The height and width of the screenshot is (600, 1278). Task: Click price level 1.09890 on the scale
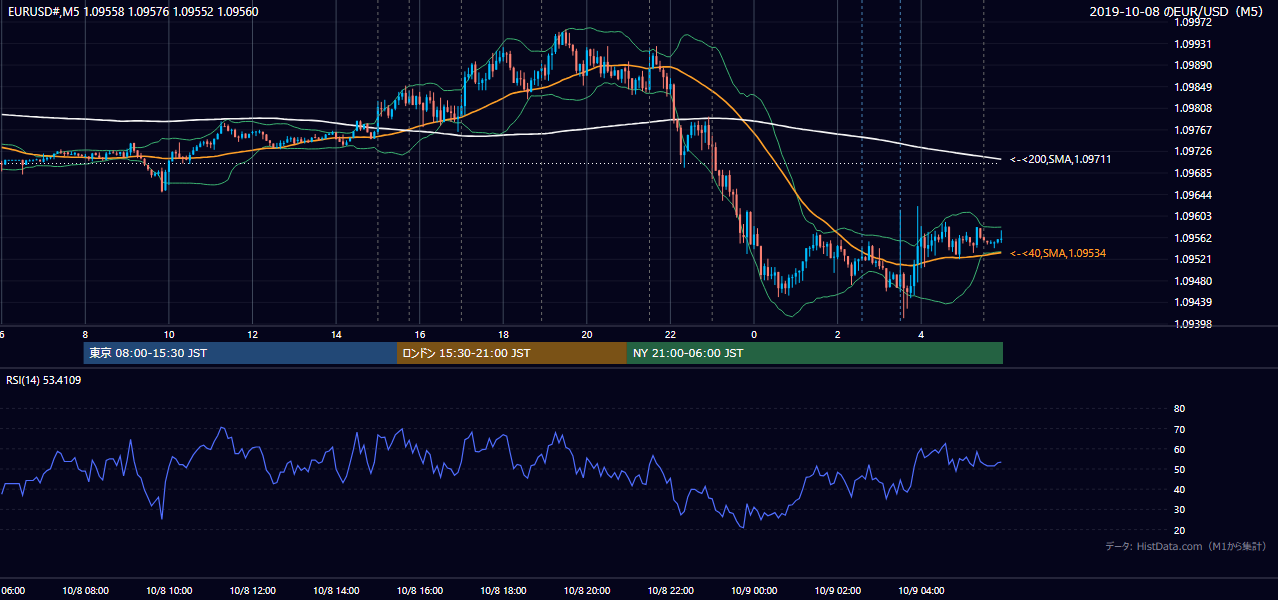pyautogui.click(x=1193, y=65)
